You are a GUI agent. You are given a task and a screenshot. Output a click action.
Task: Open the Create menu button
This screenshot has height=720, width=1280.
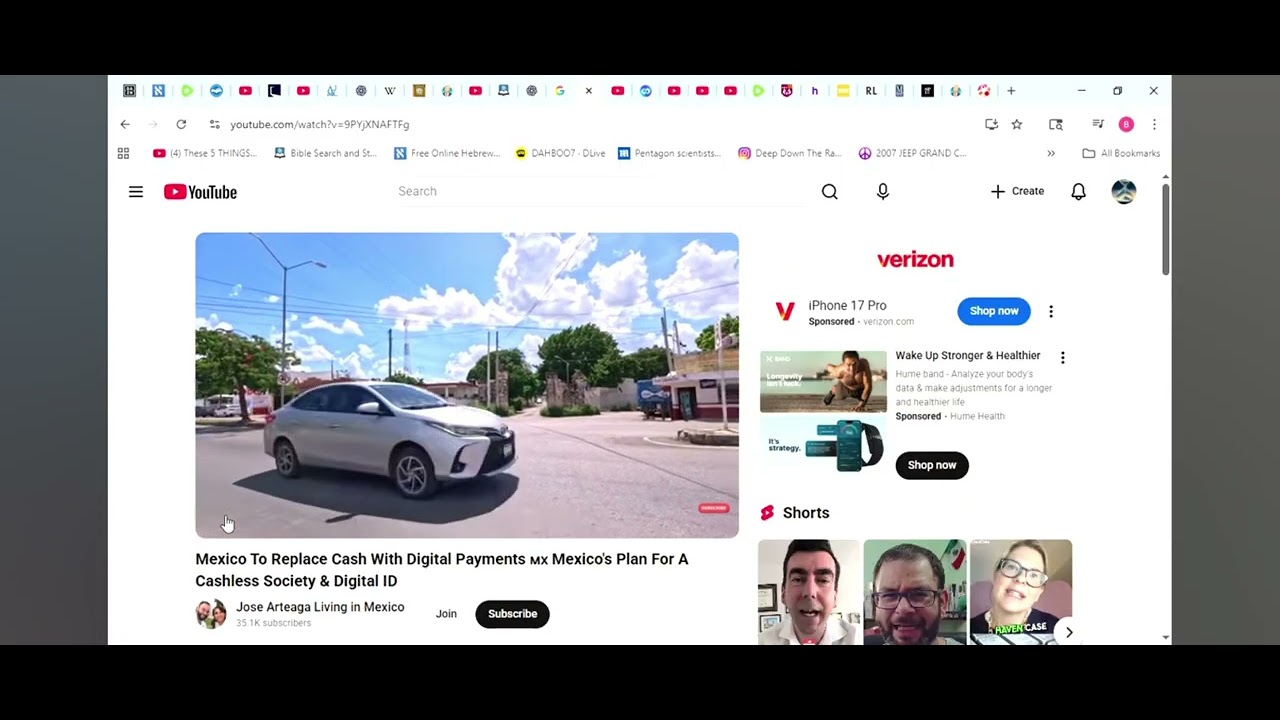pos(1017,191)
